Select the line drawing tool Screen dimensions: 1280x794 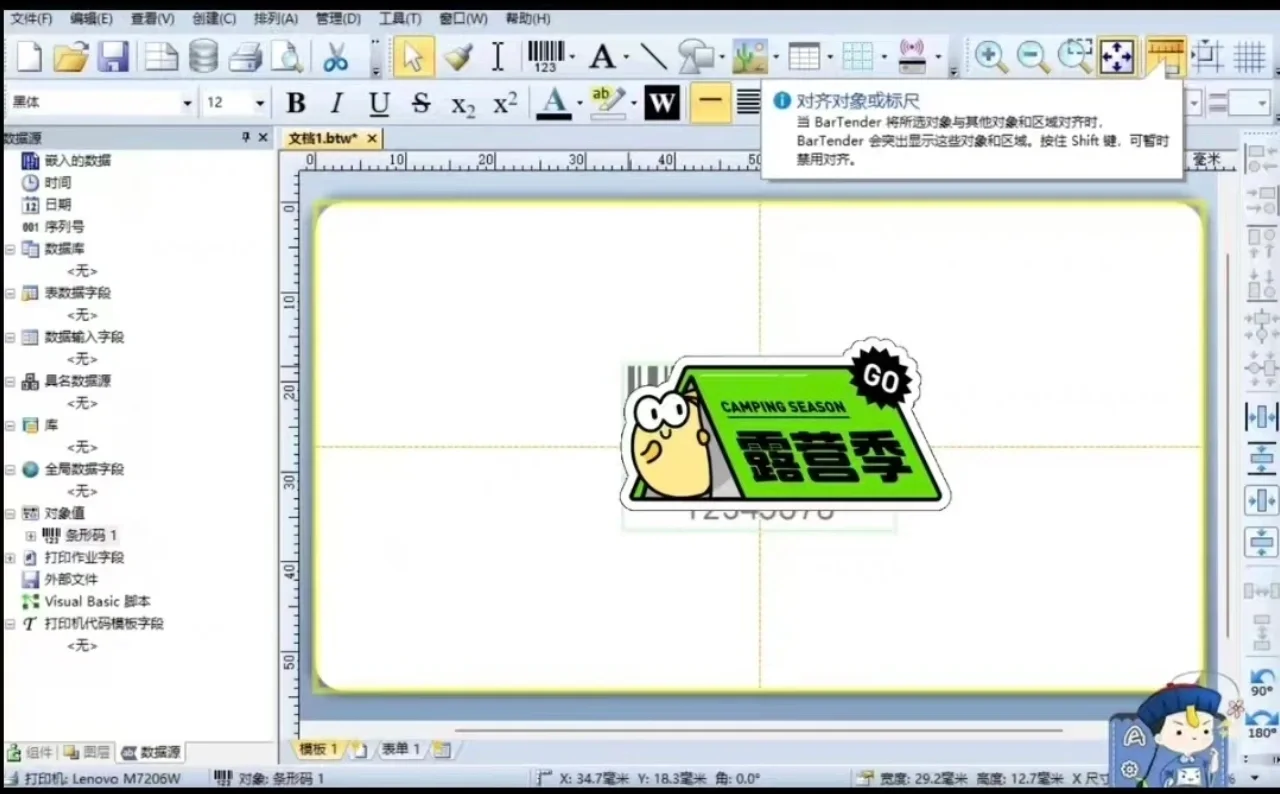pyautogui.click(x=653, y=56)
